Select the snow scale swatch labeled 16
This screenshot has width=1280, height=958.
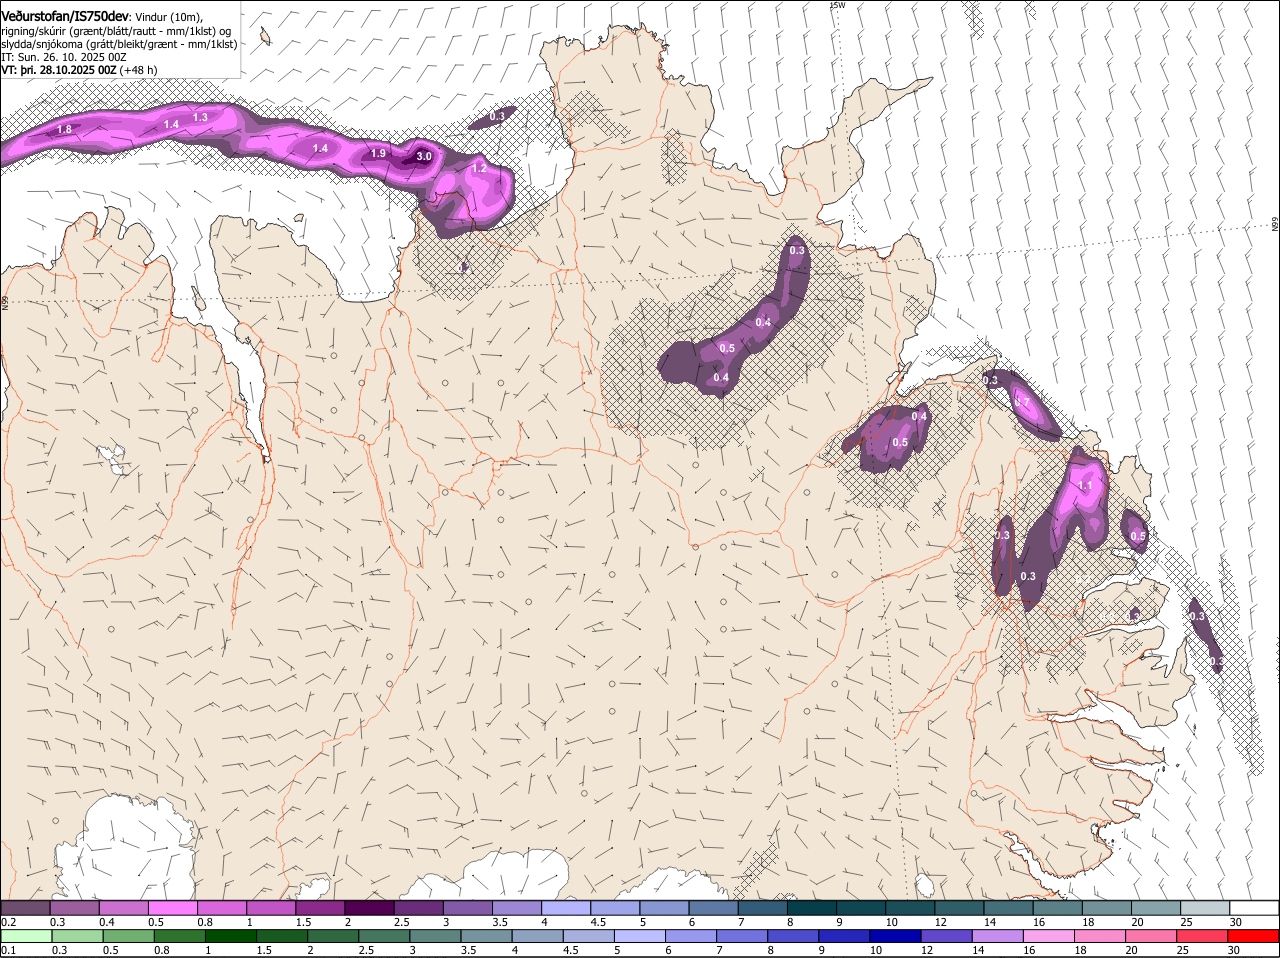(1057, 907)
